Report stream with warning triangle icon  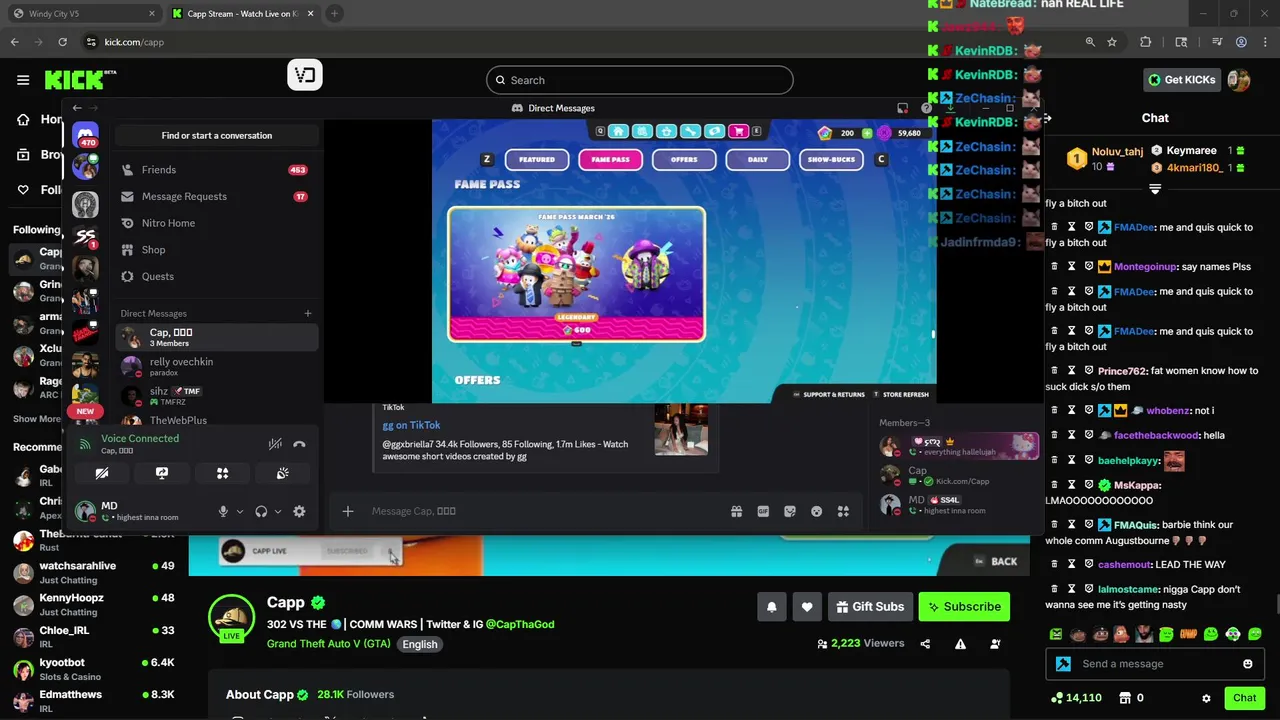[x=960, y=644]
